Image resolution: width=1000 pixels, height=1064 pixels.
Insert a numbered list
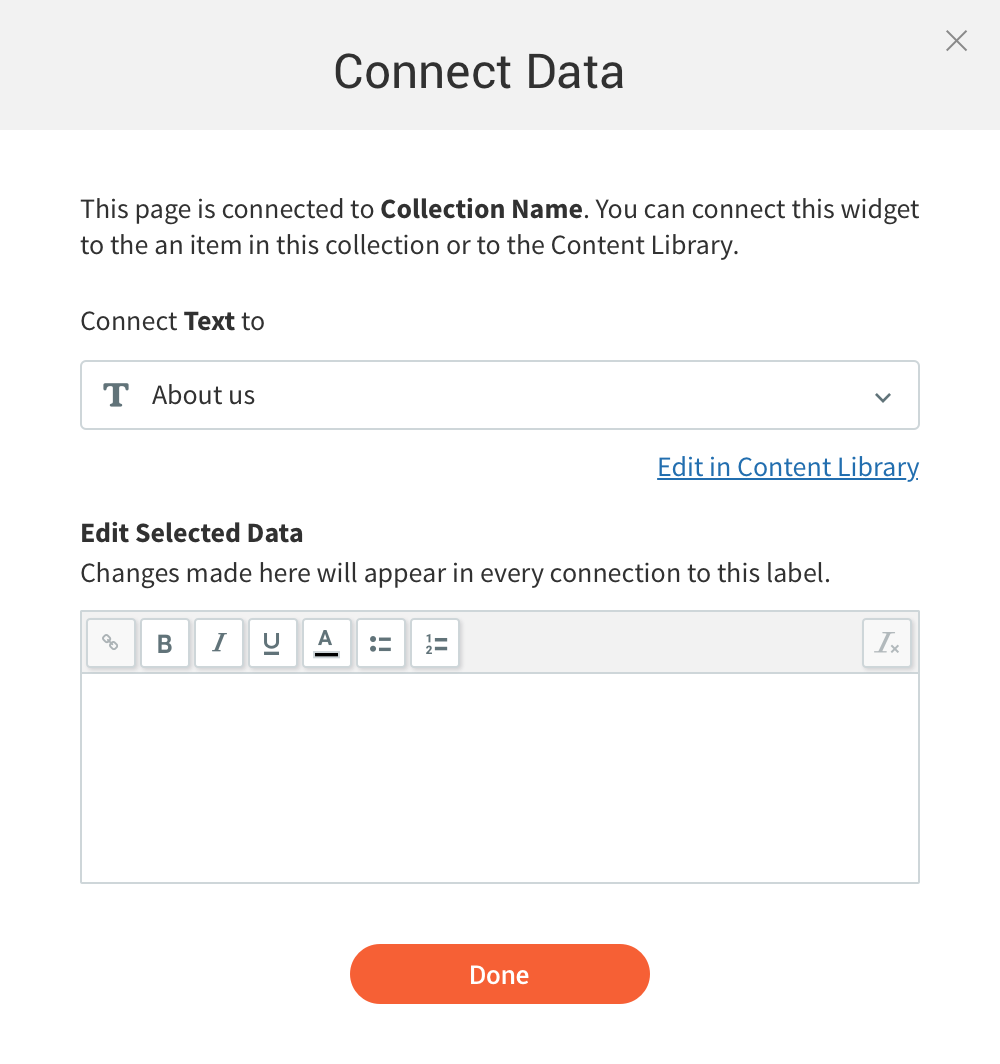pyautogui.click(x=435, y=643)
